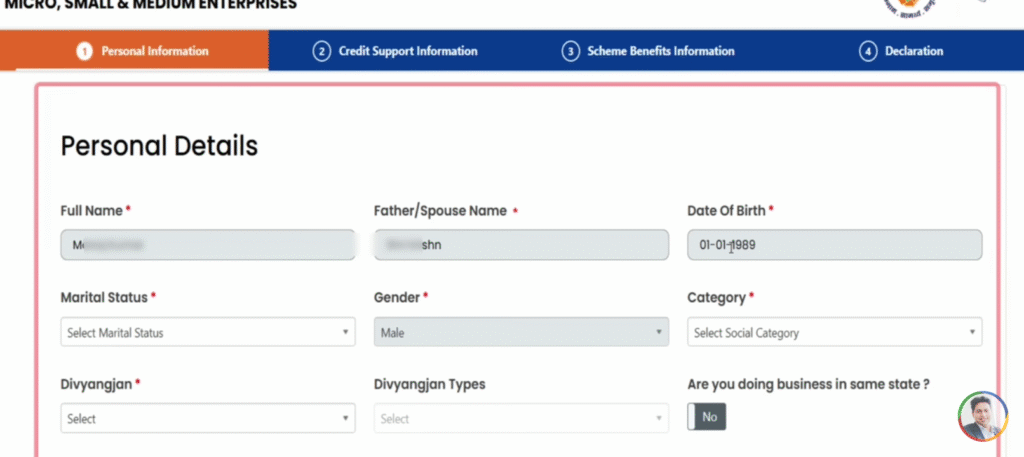
Task: Go to Scheme Benefits Information tab
Action: pos(660,51)
